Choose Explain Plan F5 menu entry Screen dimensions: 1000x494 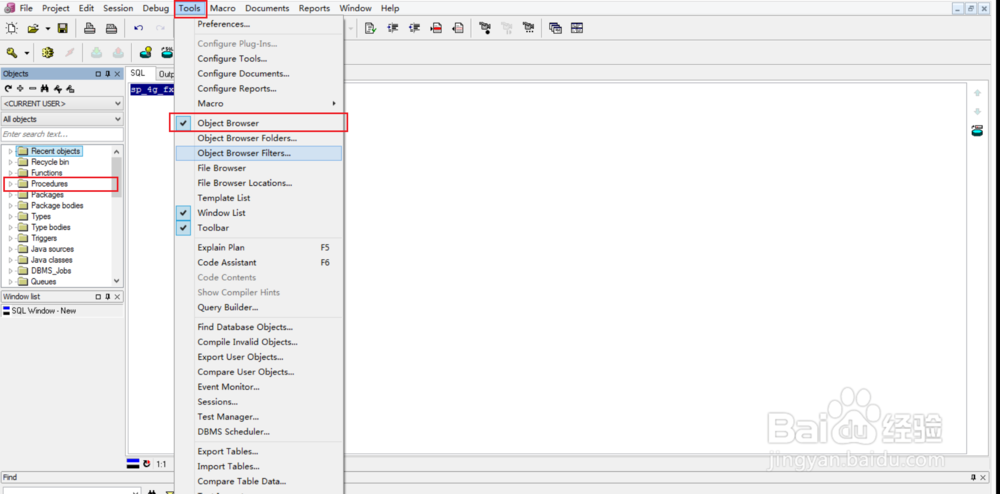click(260, 247)
